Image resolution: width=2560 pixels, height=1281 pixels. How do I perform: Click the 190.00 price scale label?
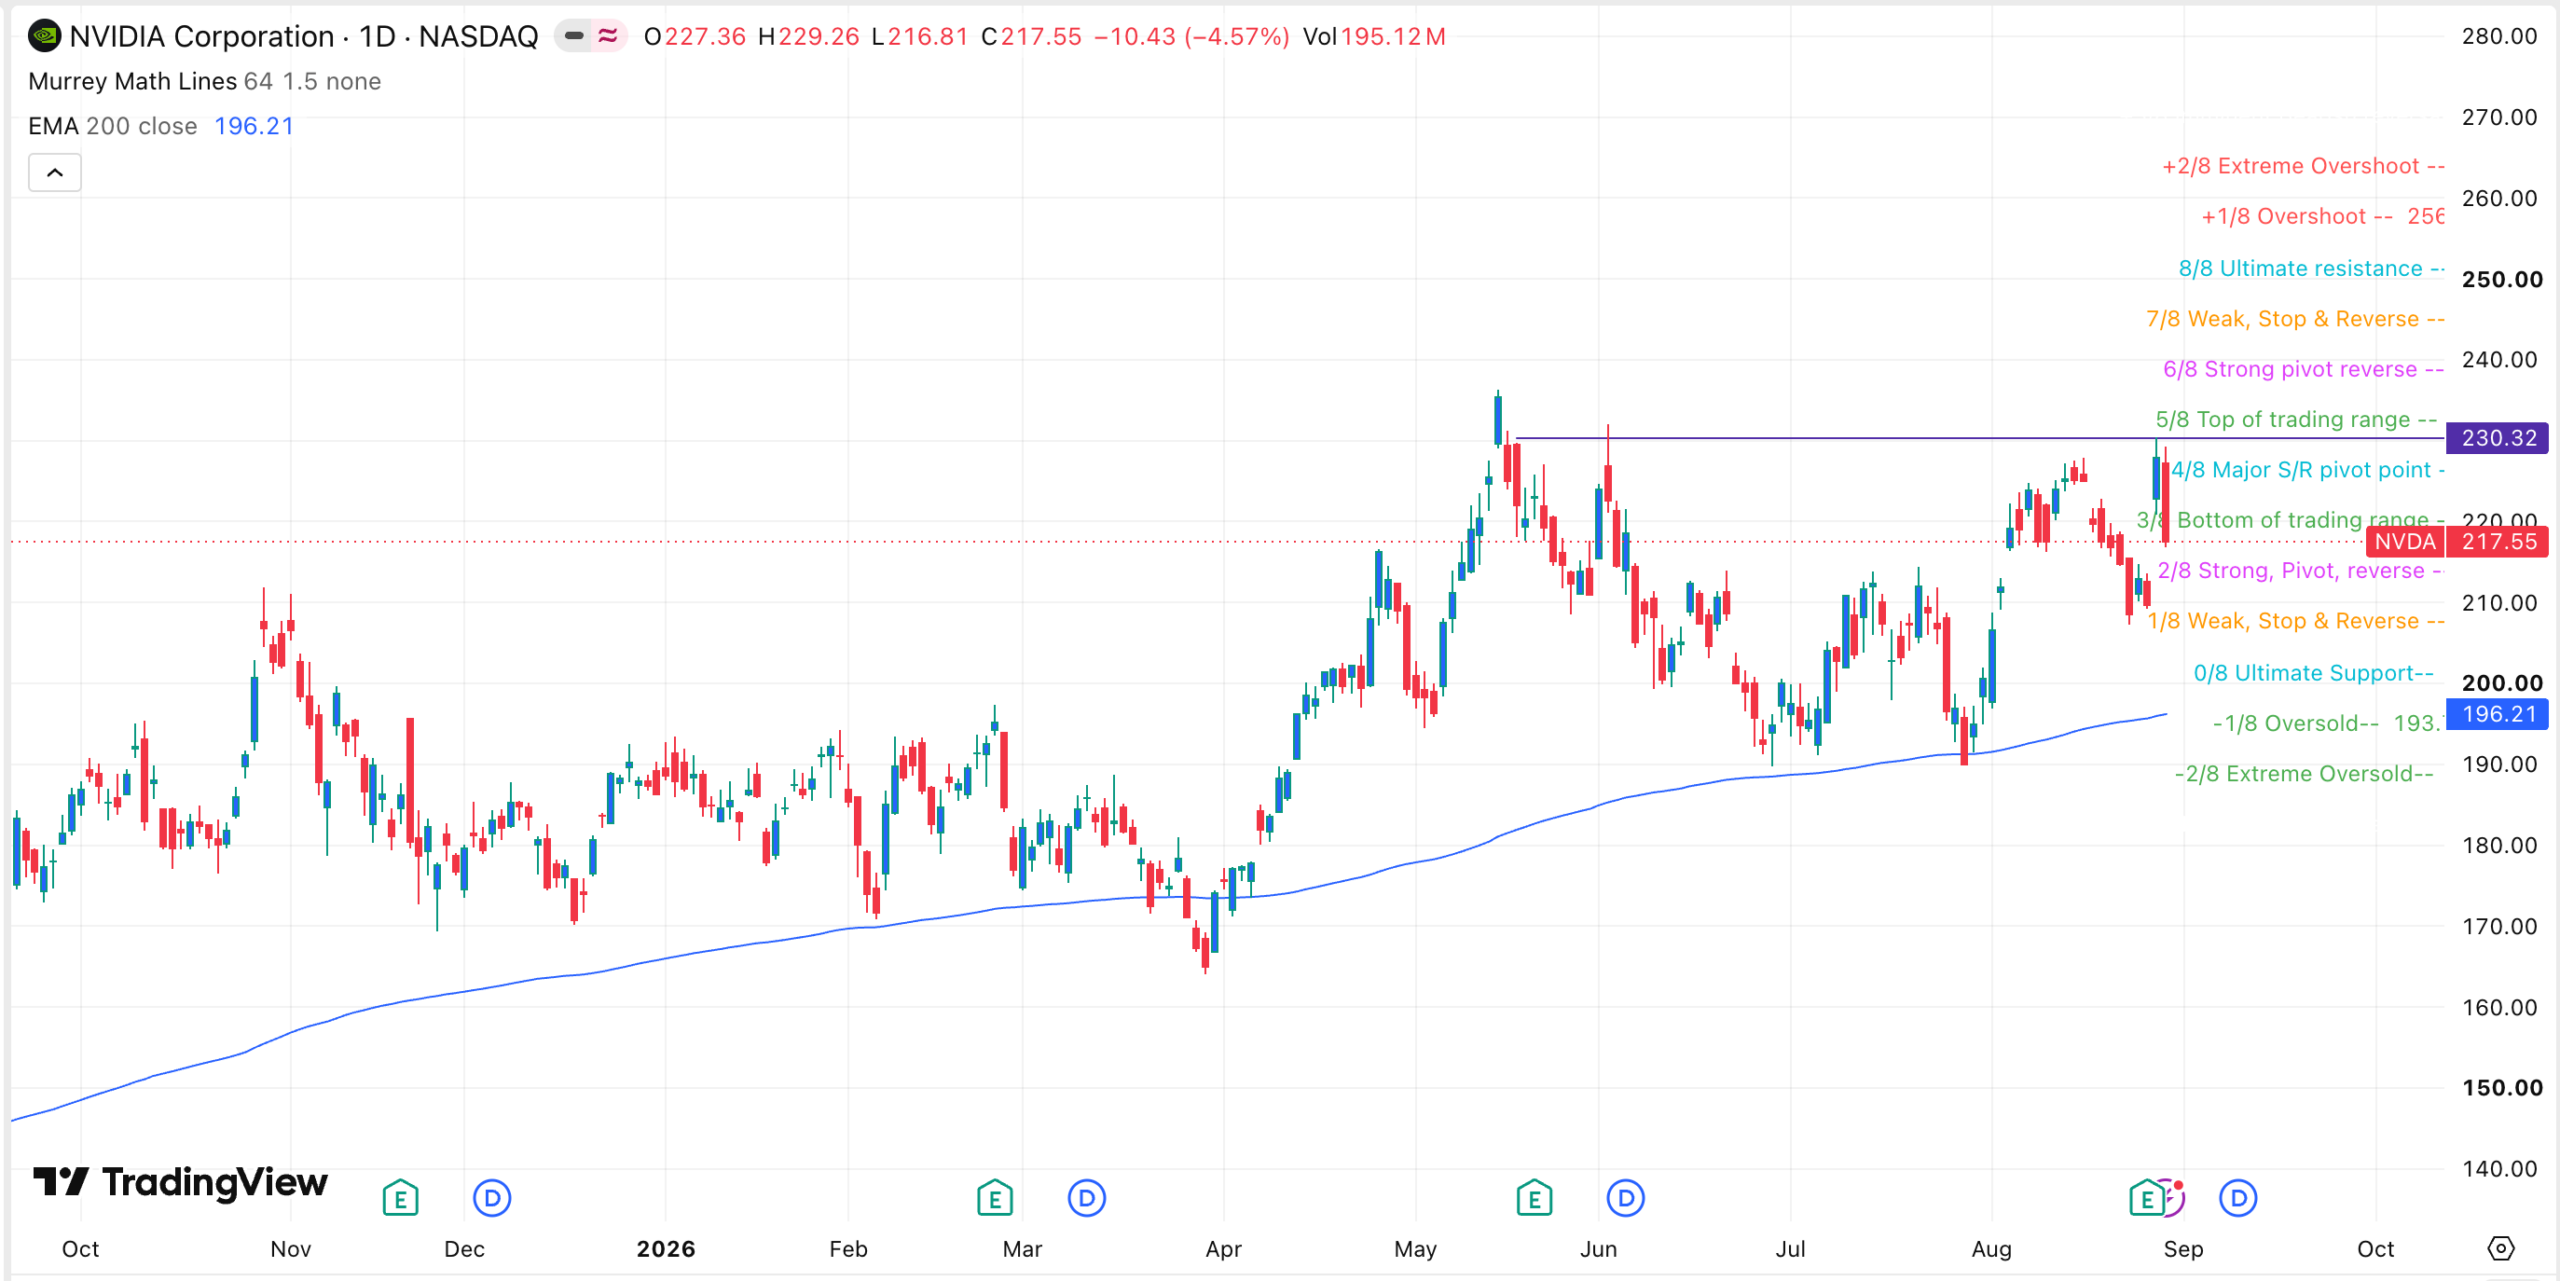click(2499, 765)
